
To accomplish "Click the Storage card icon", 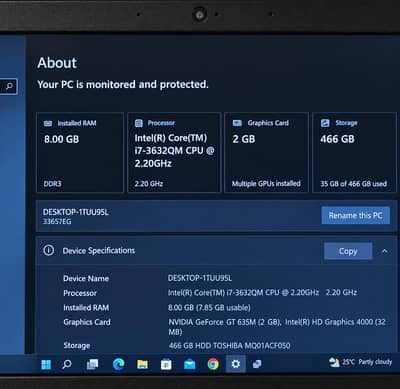I will [325, 123].
